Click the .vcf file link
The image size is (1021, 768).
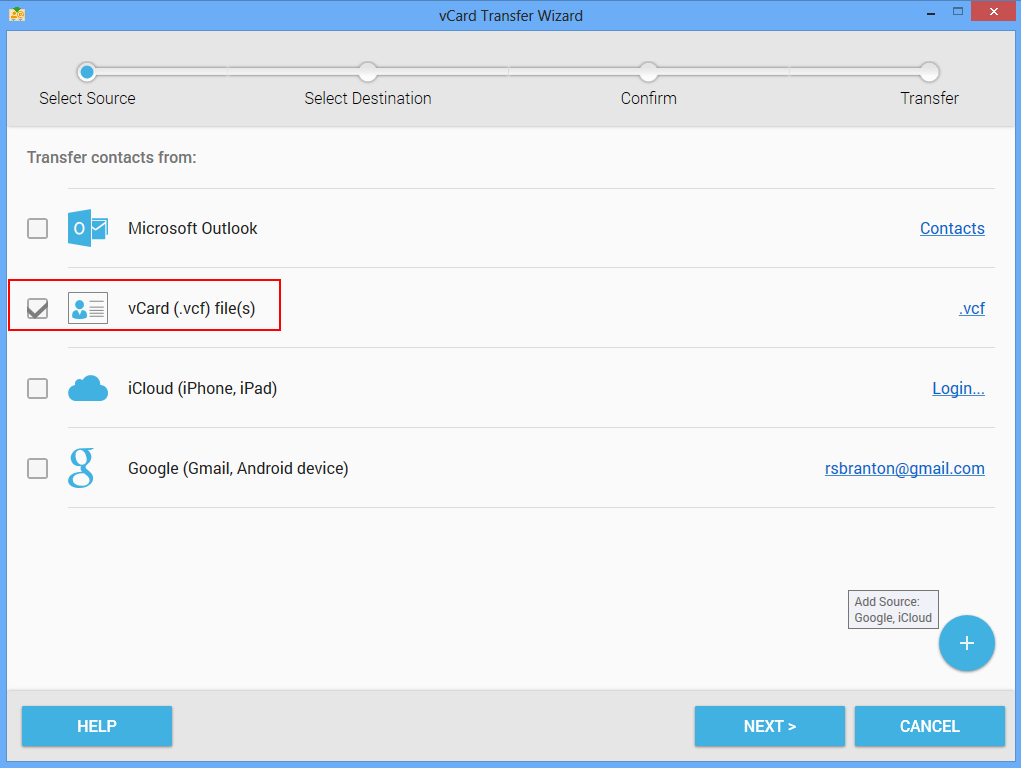[x=971, y=308]
